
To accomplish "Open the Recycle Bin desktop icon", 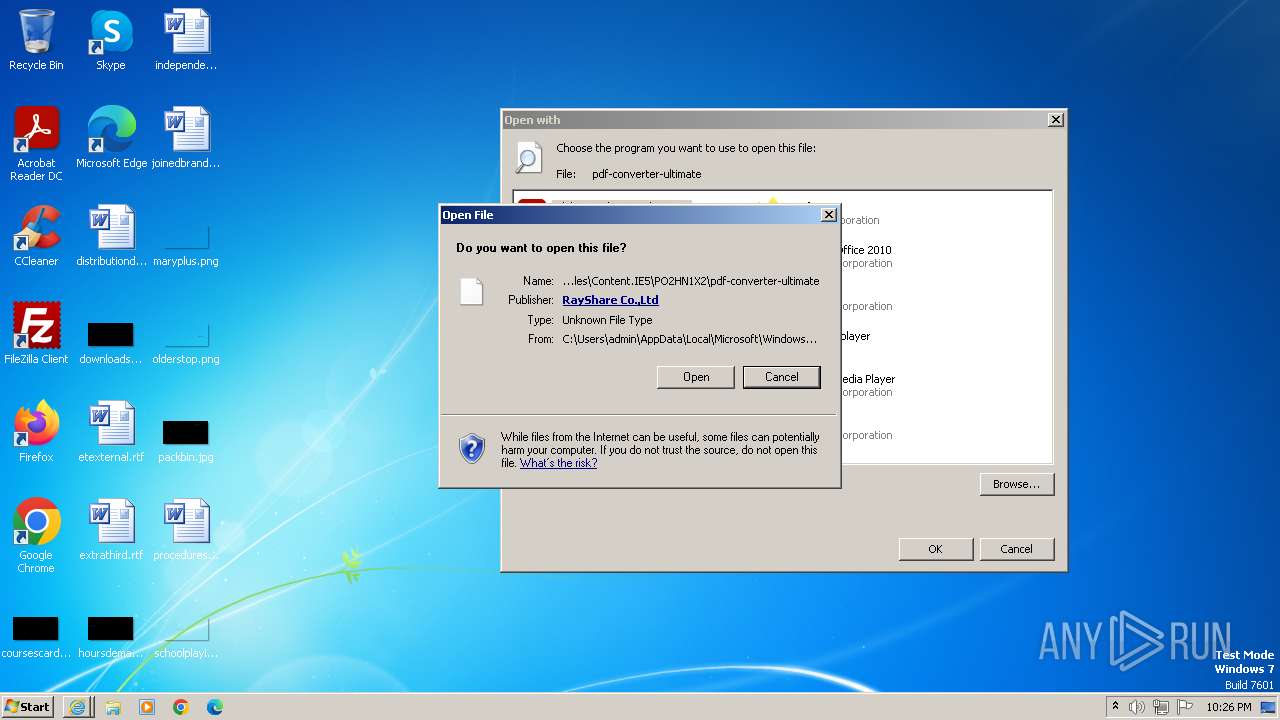I will tap(36, 40).
